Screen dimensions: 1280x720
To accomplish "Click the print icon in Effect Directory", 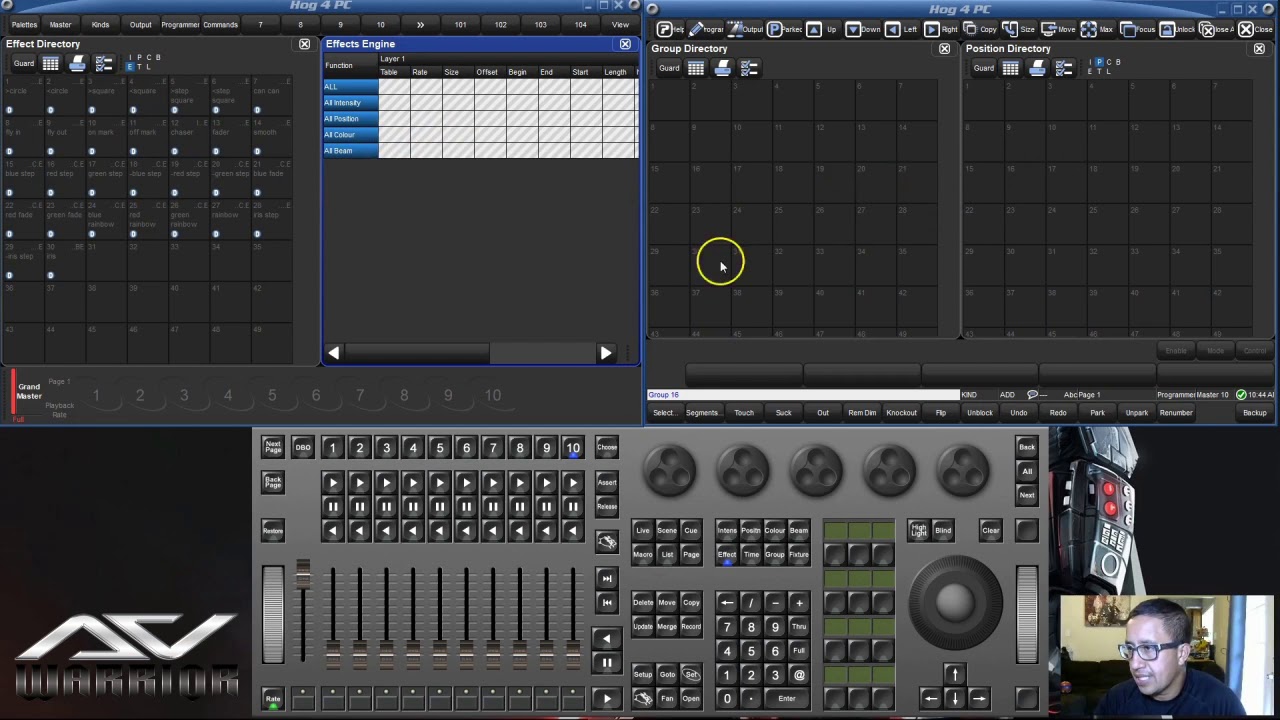I will 77,64.
